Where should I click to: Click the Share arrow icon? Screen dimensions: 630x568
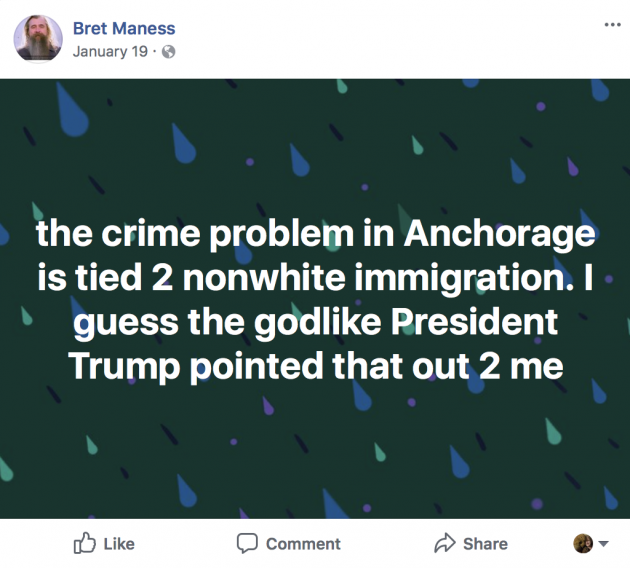(x=444, y=543)
